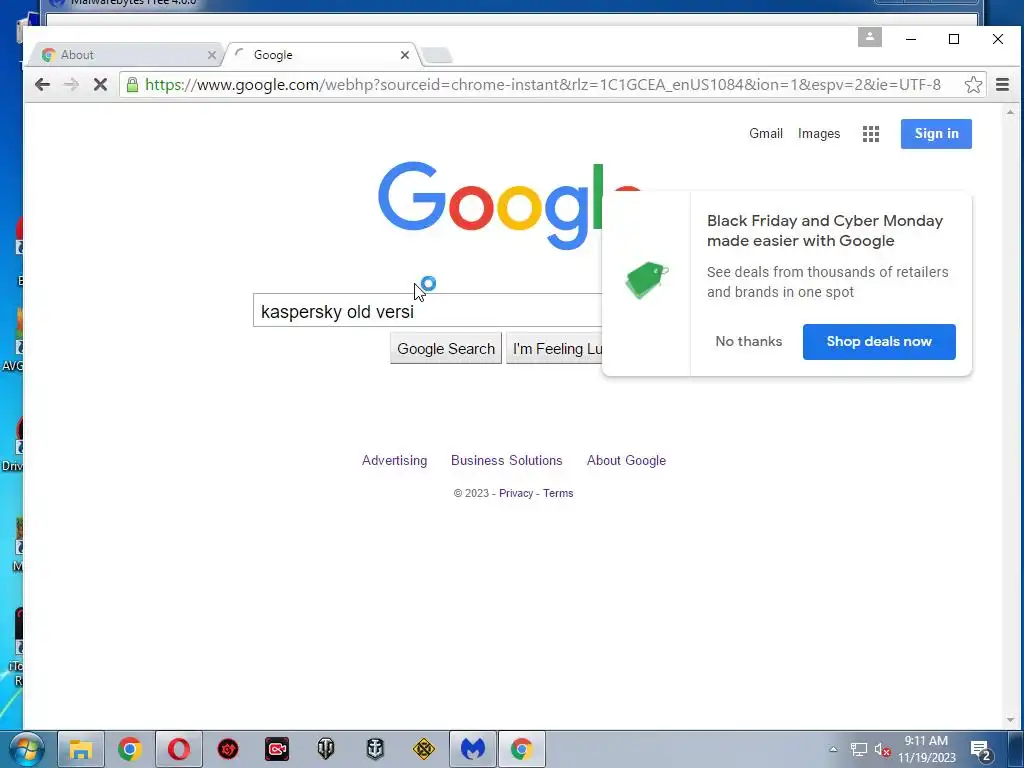Open the Advertising link
Image resolution: width=1024 pixels, height=768 pixels.
(394, 460)
